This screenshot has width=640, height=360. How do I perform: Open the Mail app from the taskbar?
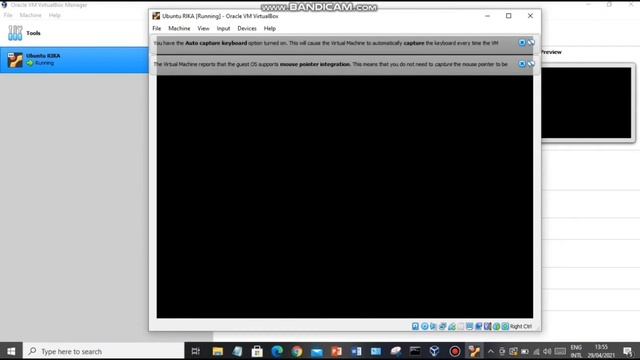point(317,351)
